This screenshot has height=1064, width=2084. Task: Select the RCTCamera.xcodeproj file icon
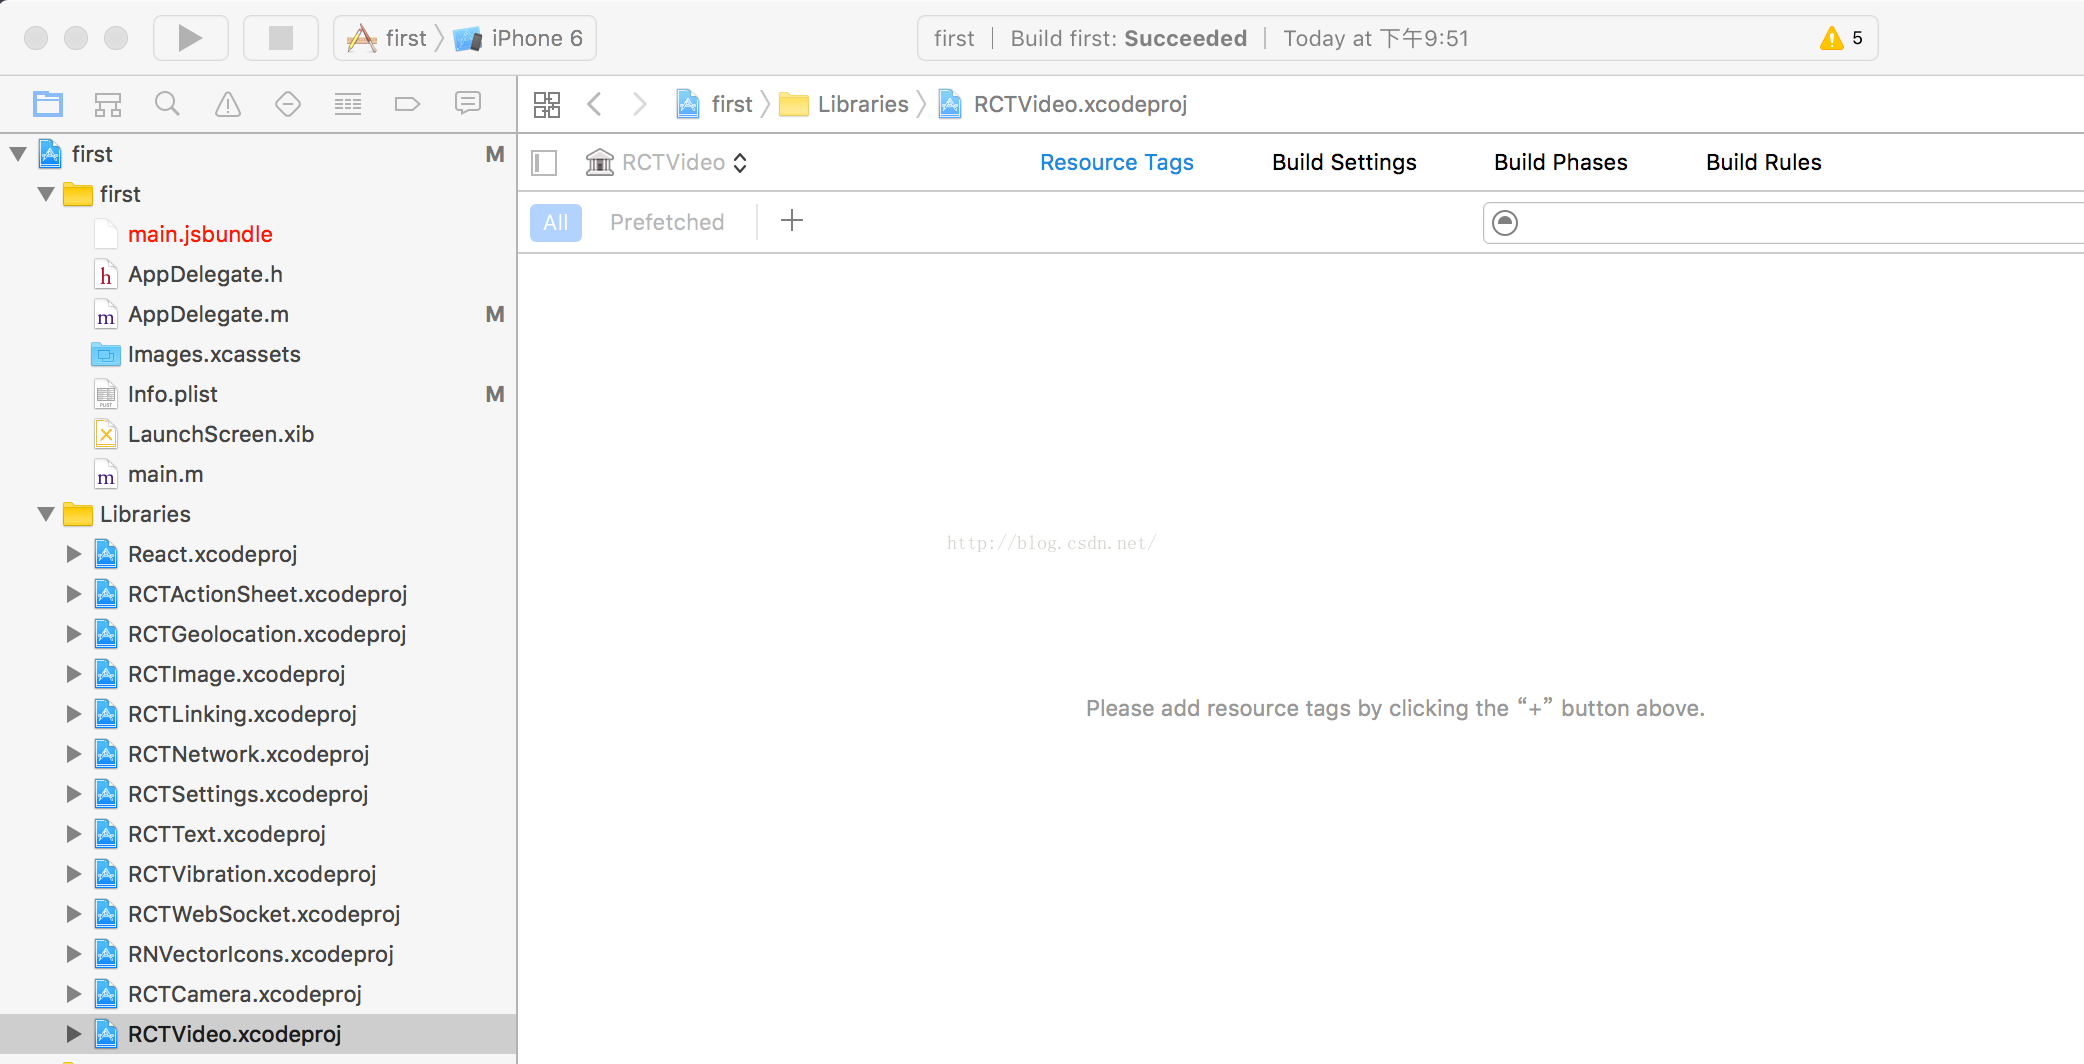click(x=106, y=994)
